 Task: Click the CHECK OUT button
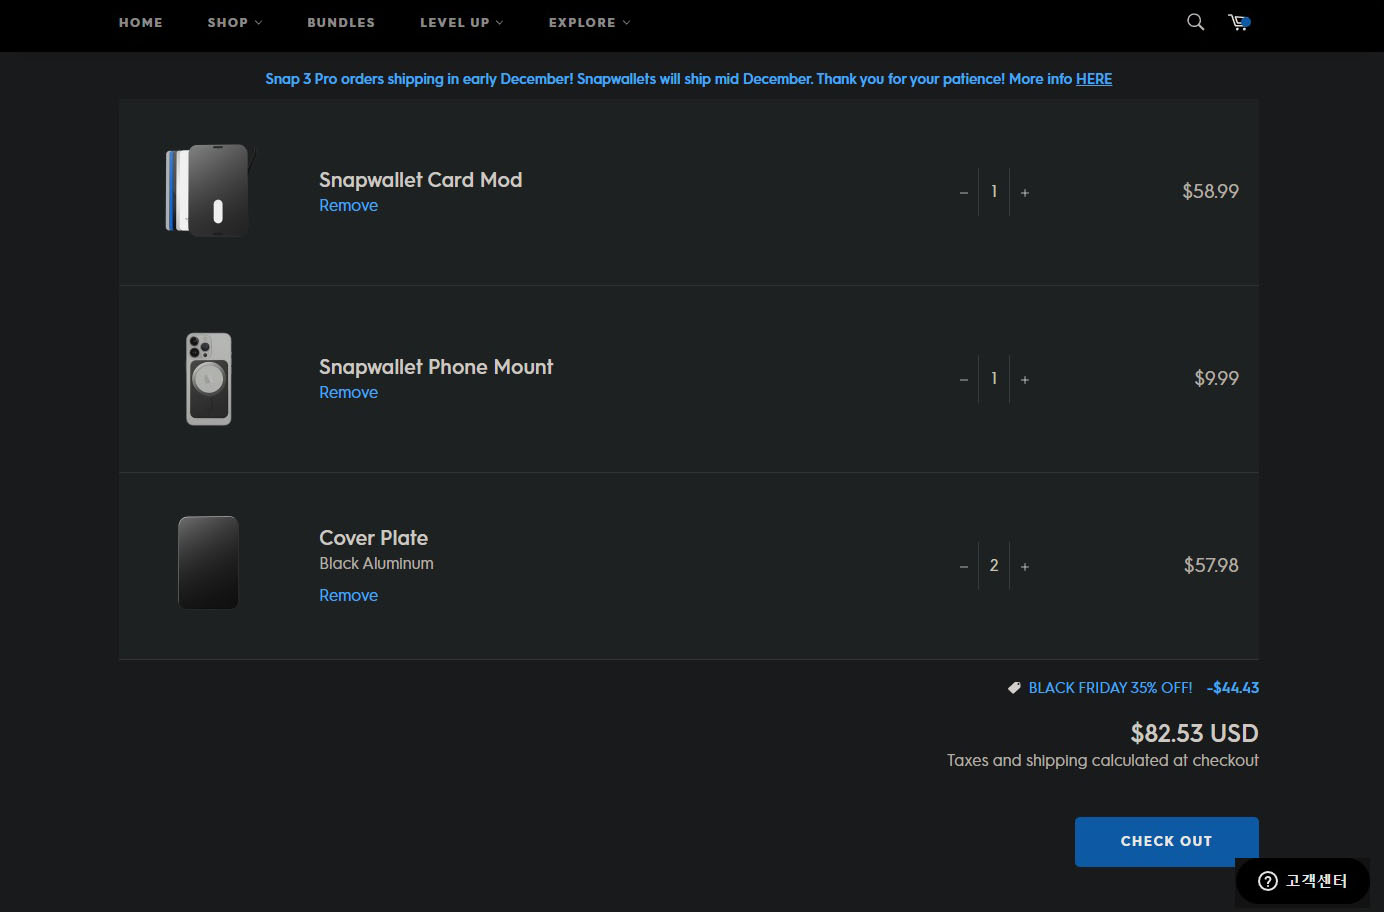pos(1166,841)
